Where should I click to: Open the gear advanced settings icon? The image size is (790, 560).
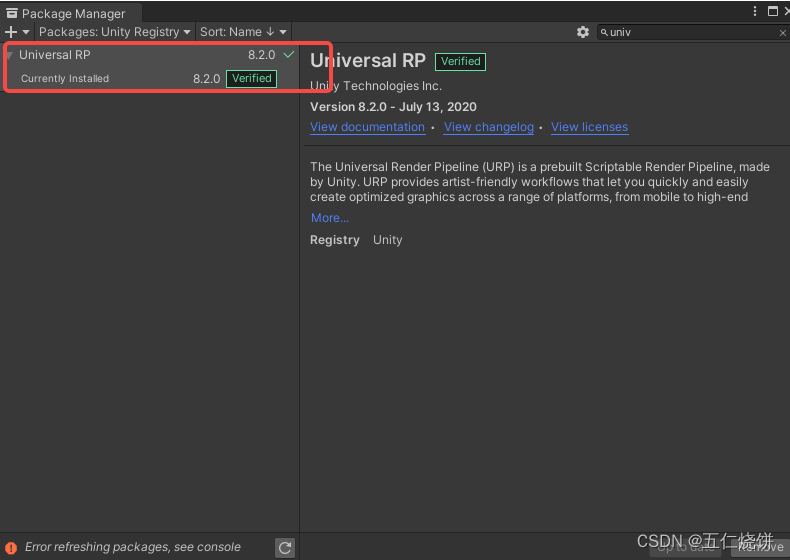pos(582,32)
